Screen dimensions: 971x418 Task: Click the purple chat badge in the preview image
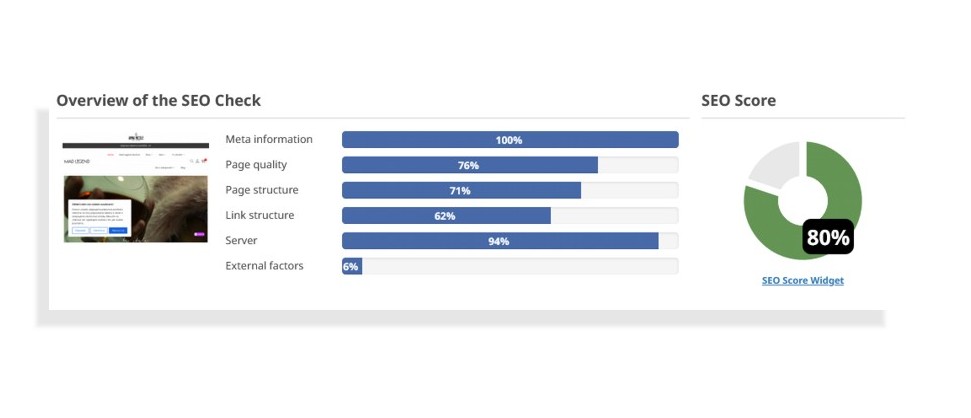pos(199,234)
